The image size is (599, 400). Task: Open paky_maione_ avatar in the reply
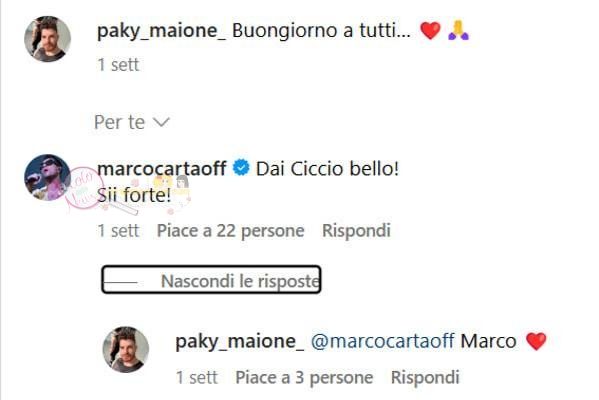(126, 350)
